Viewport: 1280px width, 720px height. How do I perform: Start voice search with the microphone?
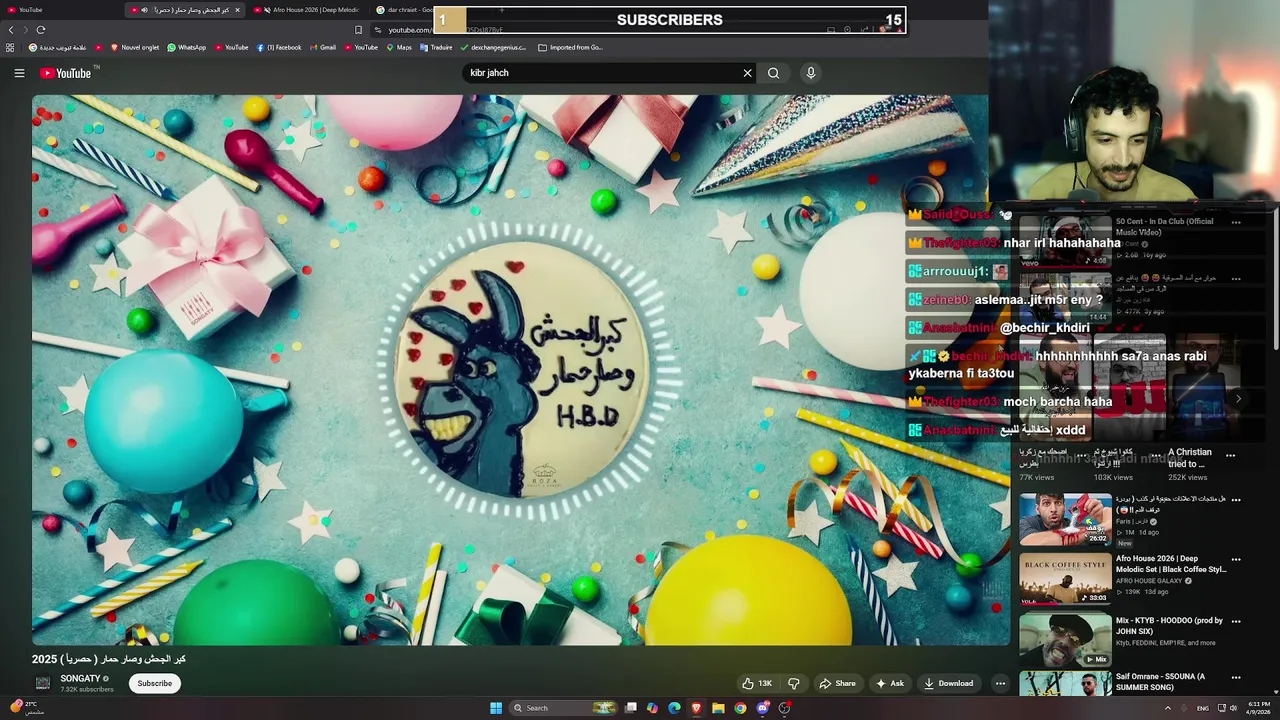[x=811, y=73]
